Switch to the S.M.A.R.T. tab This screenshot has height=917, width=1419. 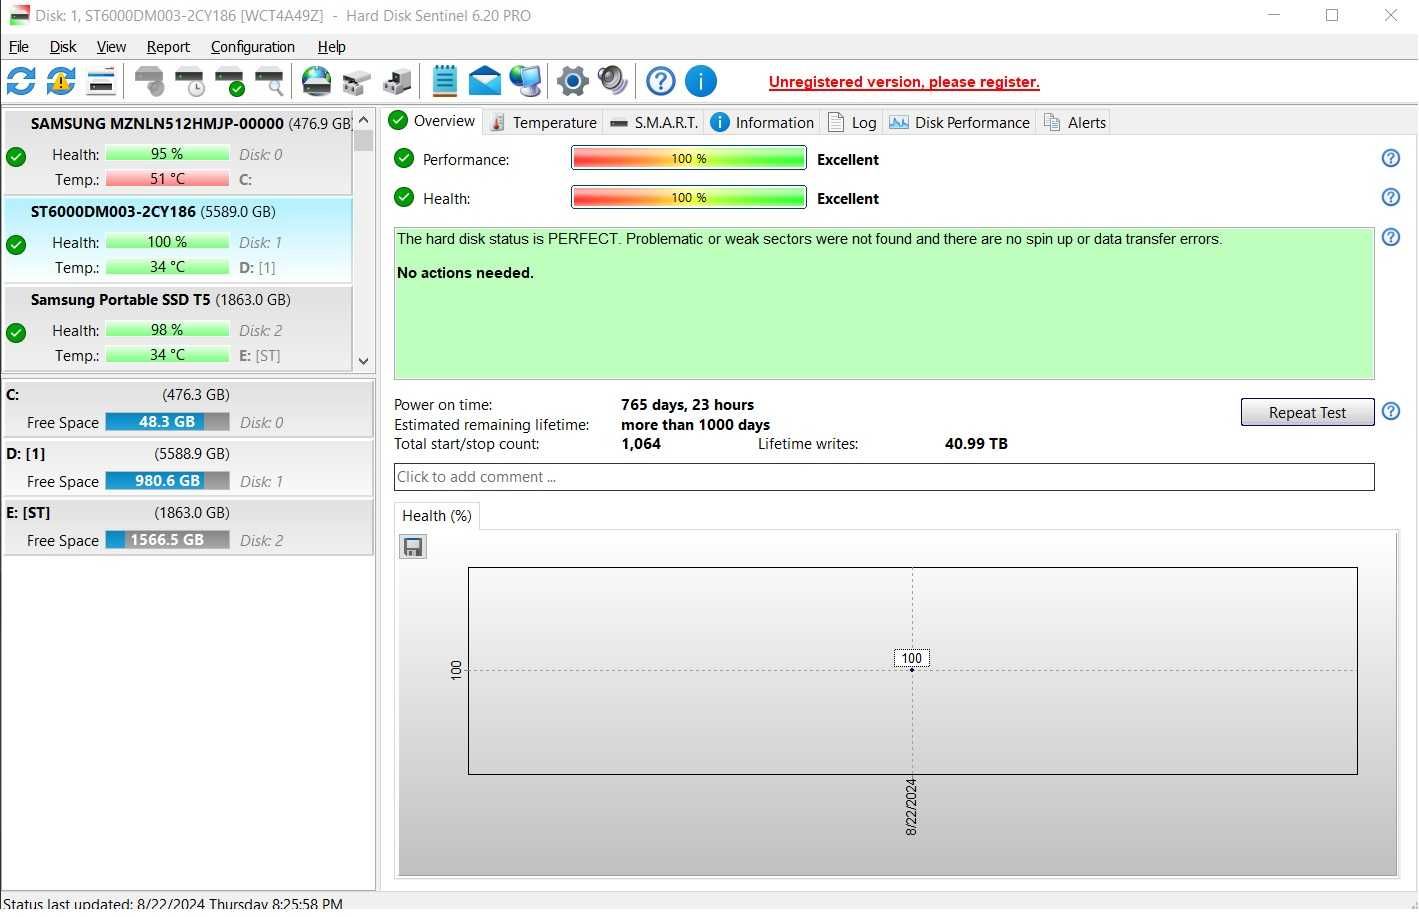point(654,122)
